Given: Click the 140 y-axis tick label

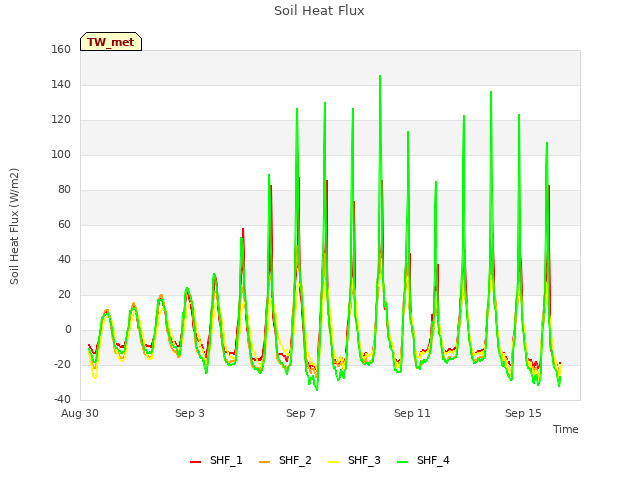Looking at the screenshot, I should click(61, 84).
